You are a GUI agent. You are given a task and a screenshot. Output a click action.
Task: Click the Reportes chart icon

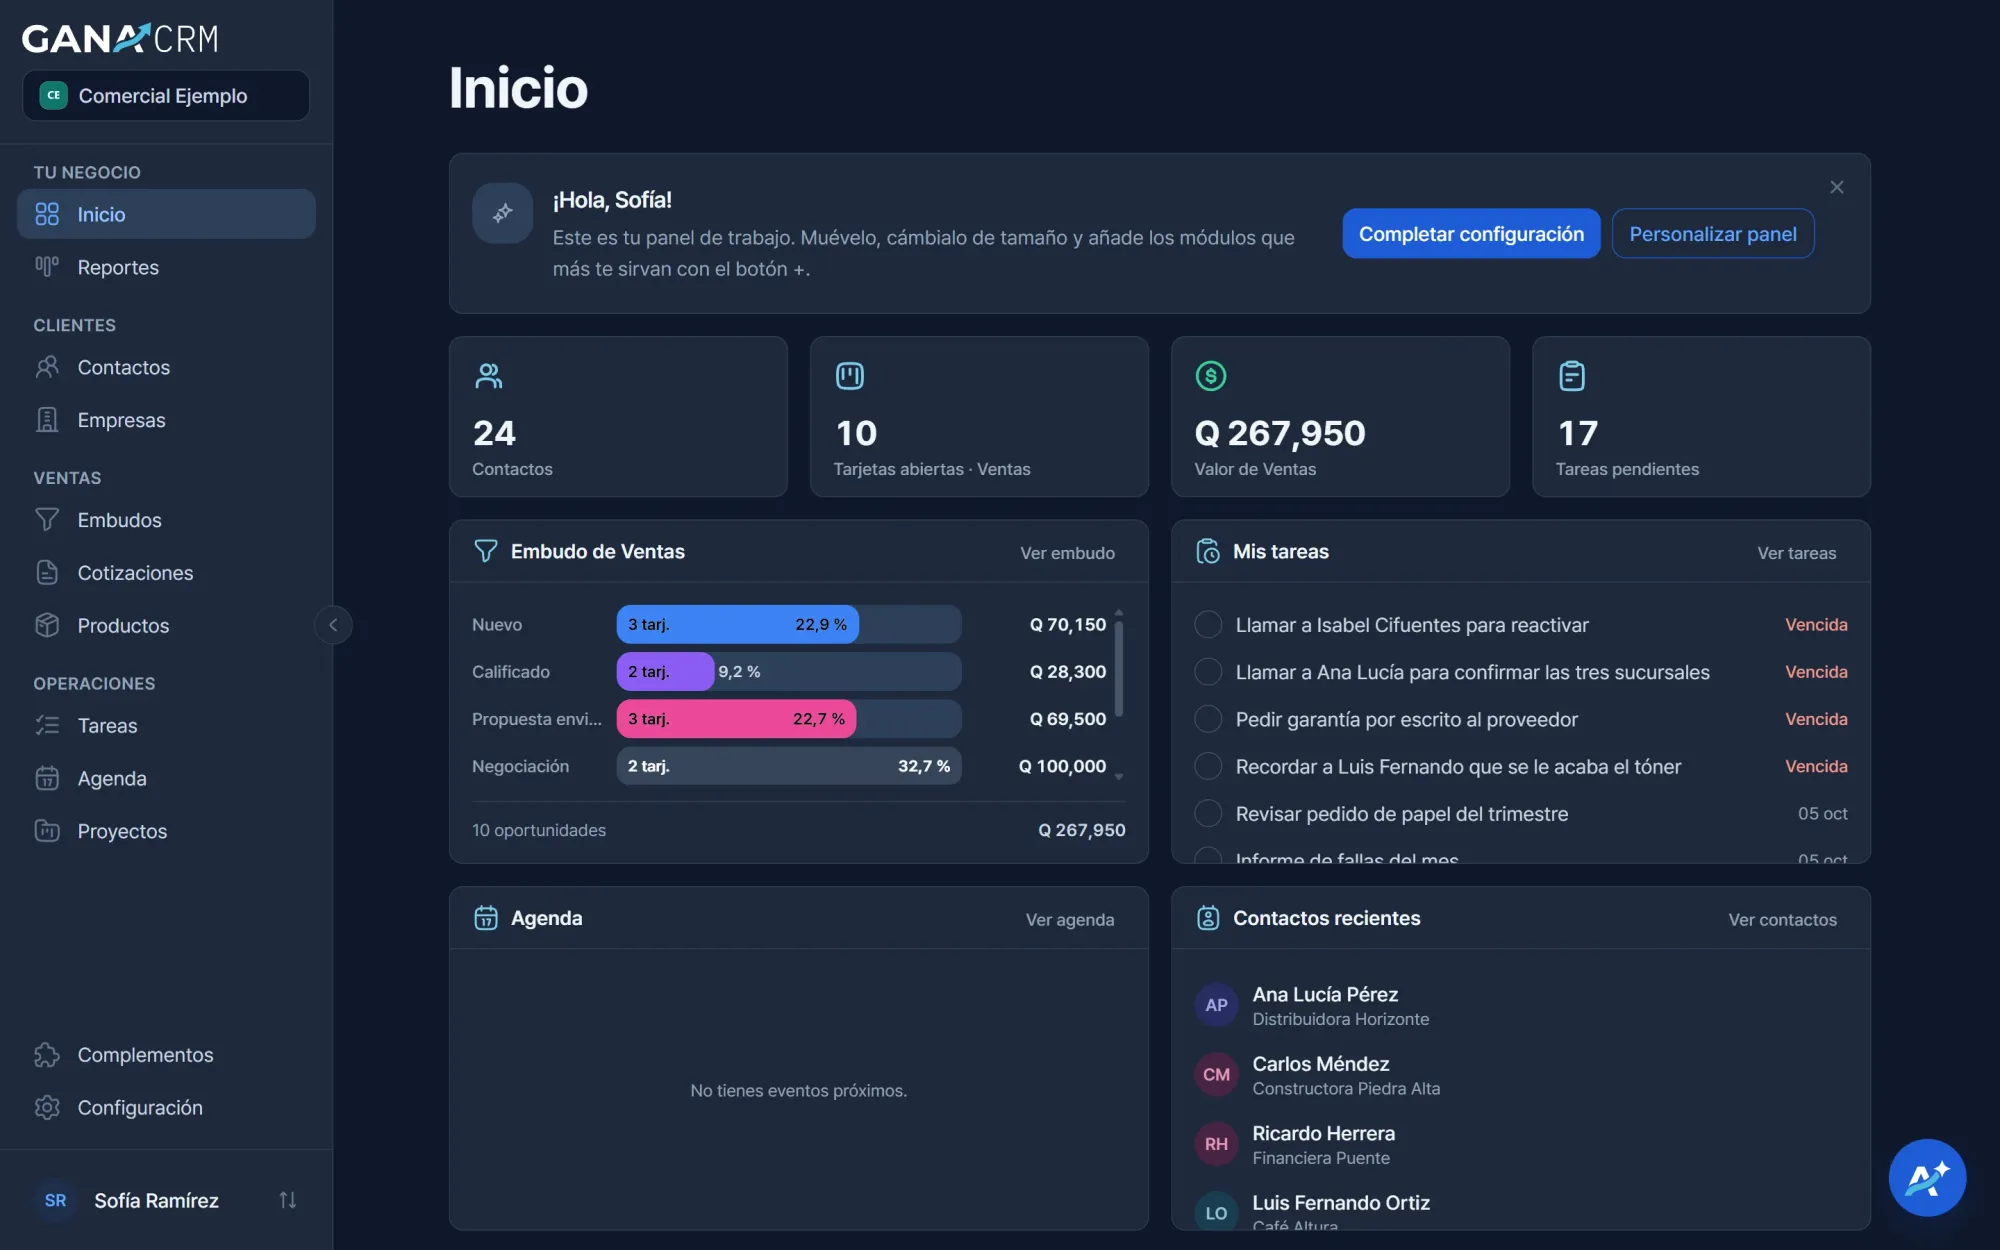[47, 267]
